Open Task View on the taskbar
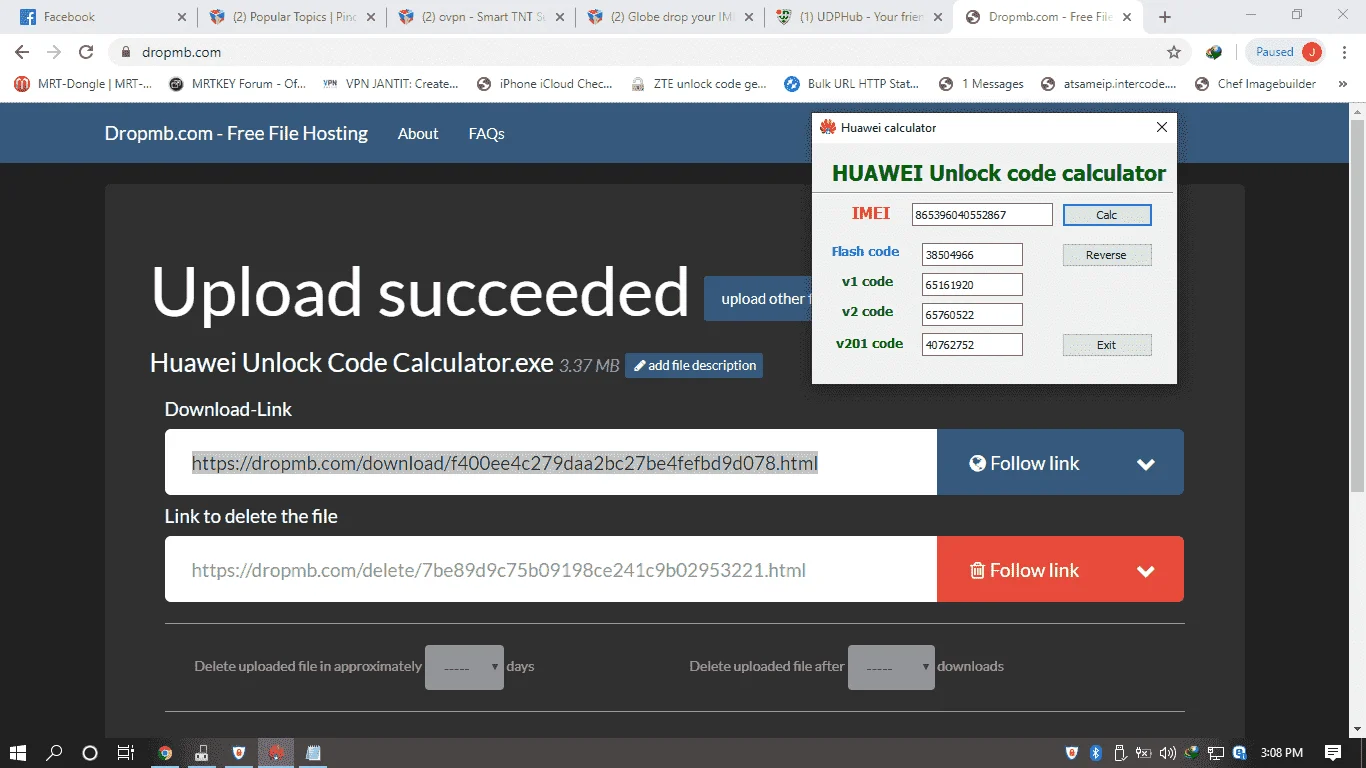The image size is (1366, 768). pos(126,753)
